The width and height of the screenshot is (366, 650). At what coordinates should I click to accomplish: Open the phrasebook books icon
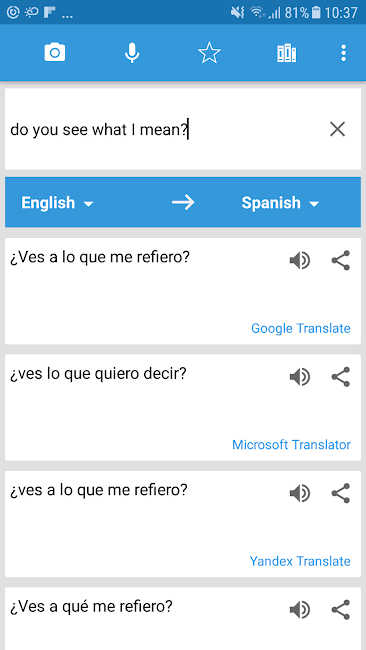click(286, 53)
